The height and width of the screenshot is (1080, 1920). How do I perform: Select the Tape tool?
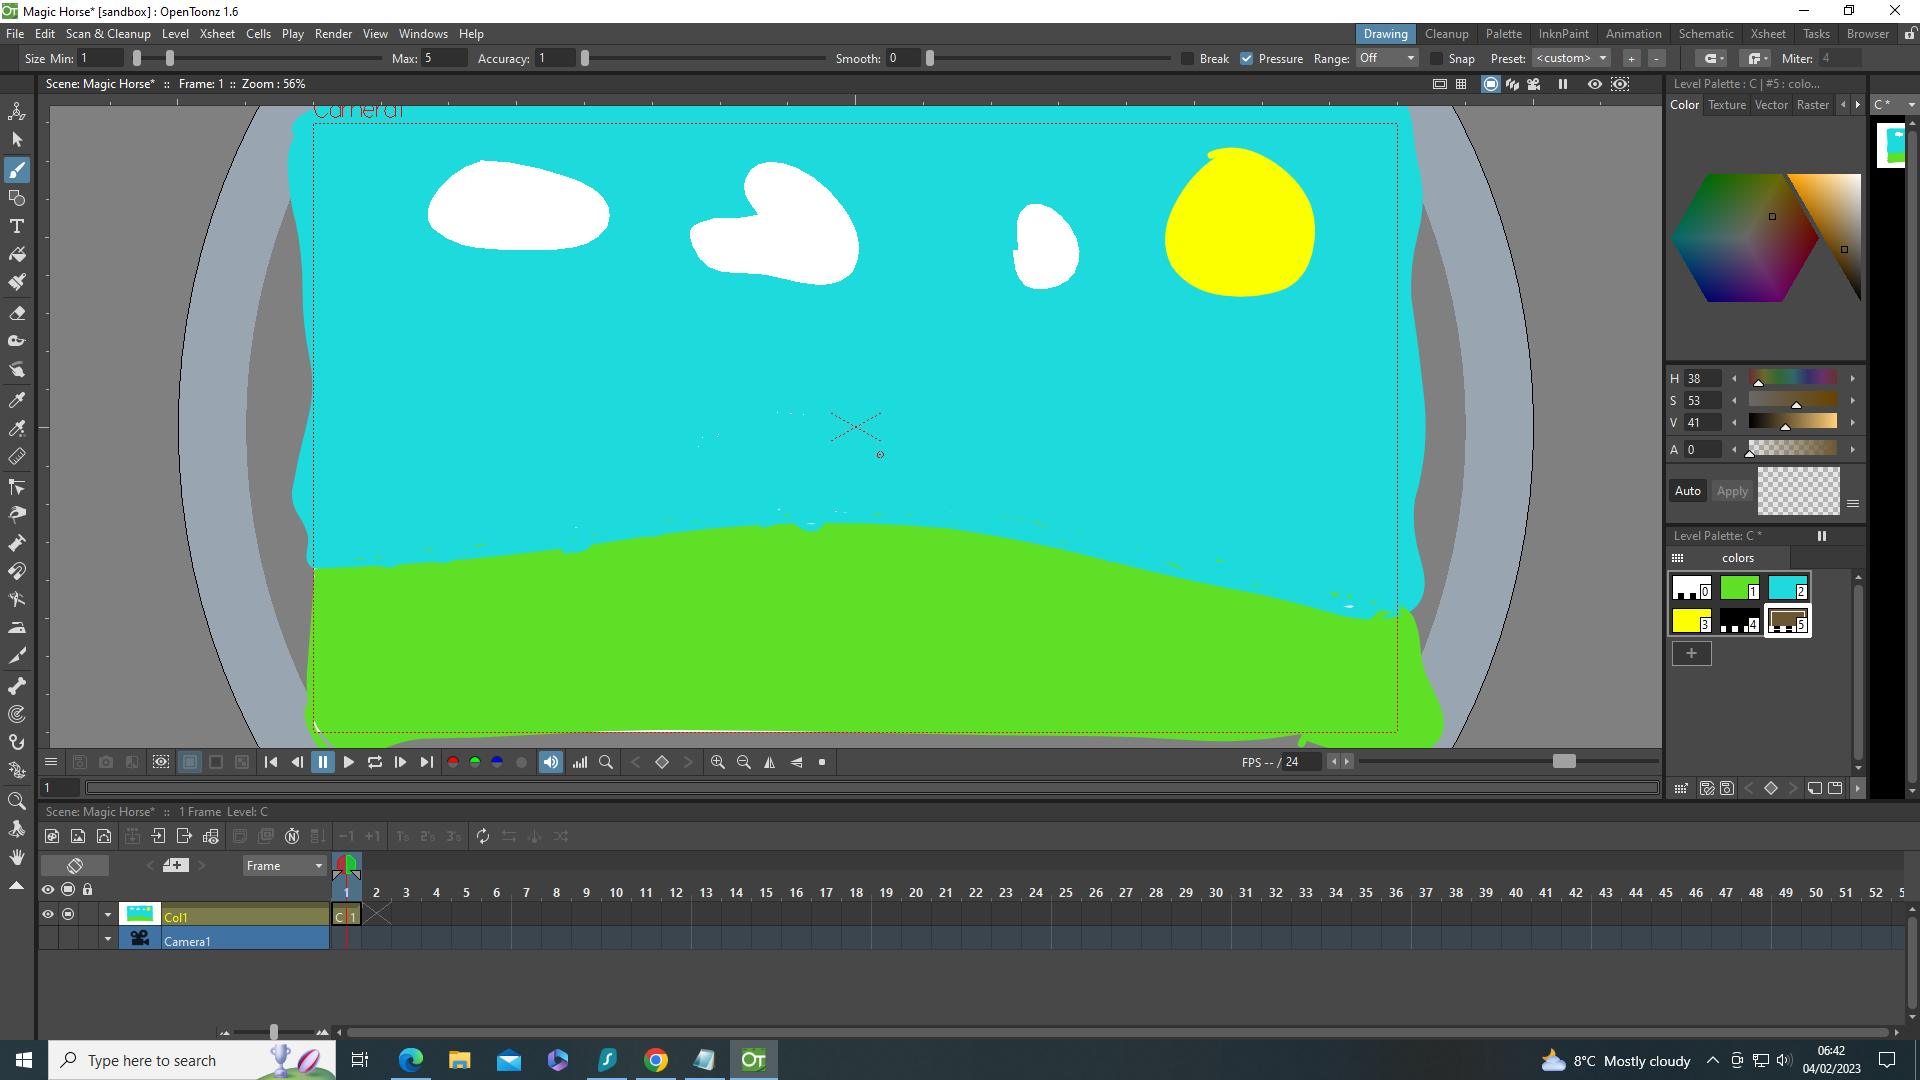(x=17, y=340)
